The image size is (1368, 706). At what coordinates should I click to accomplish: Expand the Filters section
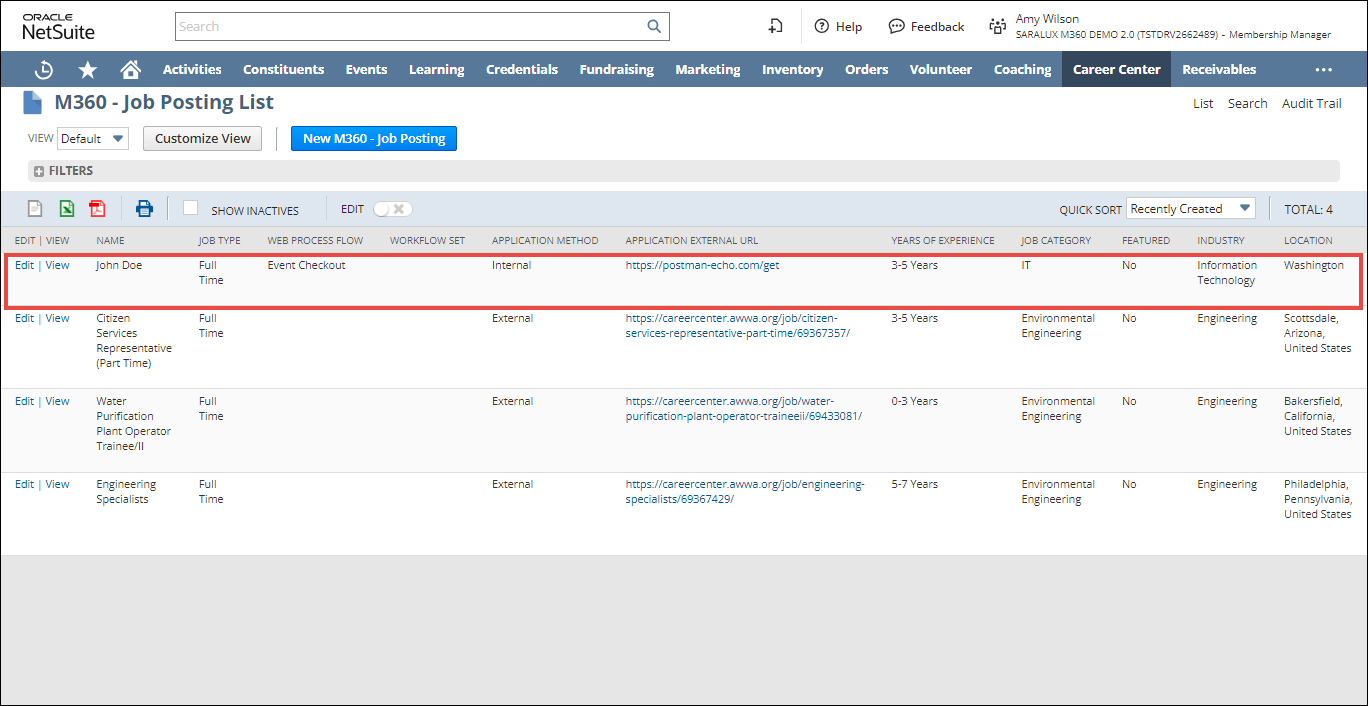[x=39, y=172]
